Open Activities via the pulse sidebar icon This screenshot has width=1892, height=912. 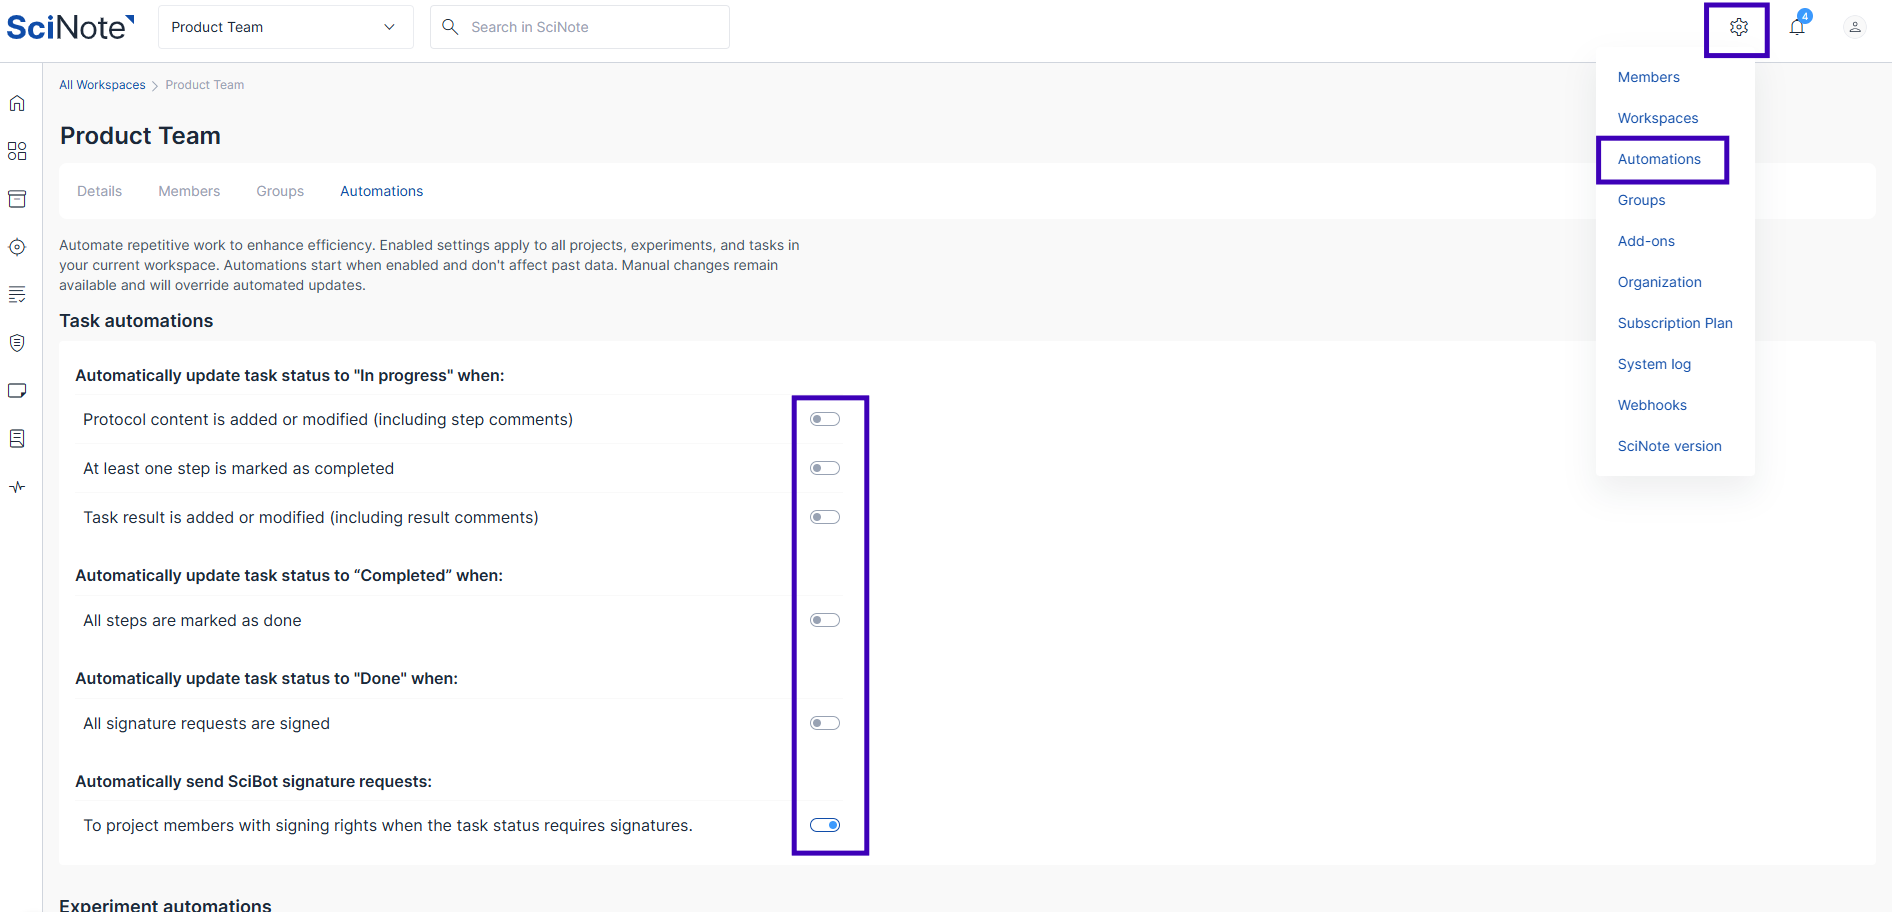coord(17,487)
